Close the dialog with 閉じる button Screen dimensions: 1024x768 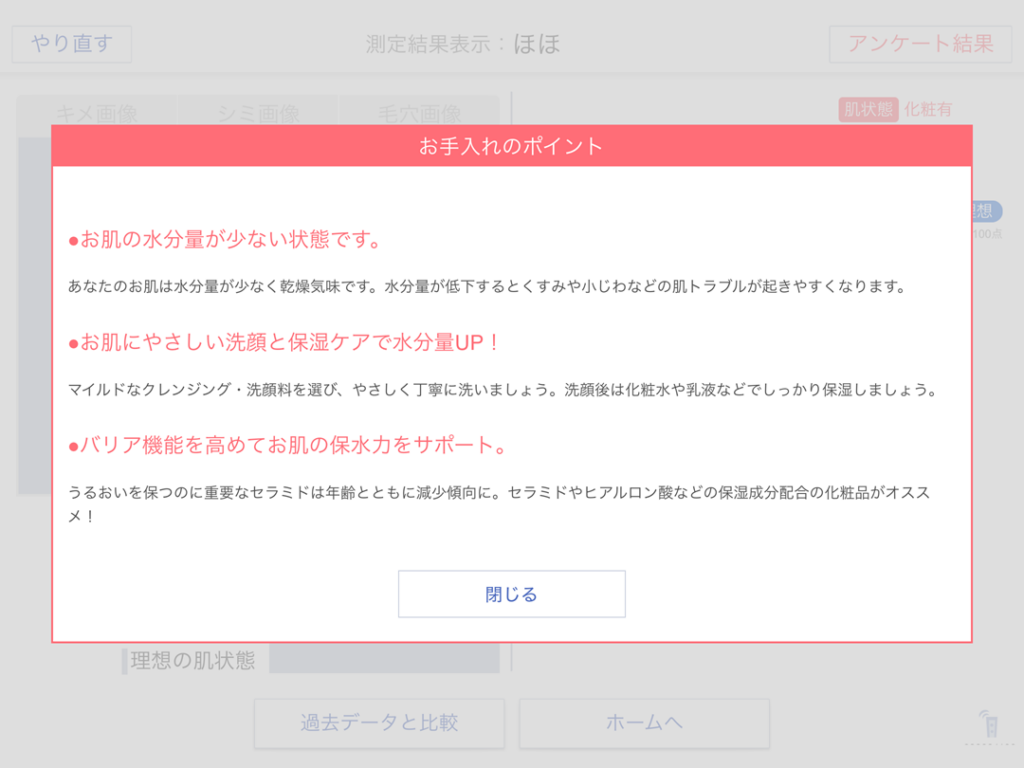click(511, 594)
